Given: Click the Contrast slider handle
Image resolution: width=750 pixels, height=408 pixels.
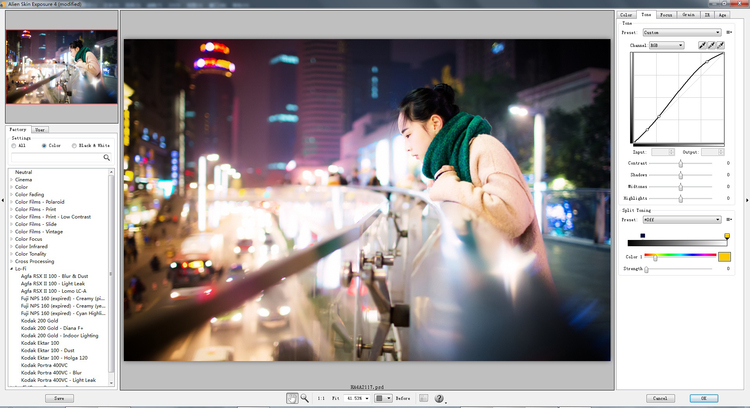Looking at the screenshot, I should coord(680,164).
